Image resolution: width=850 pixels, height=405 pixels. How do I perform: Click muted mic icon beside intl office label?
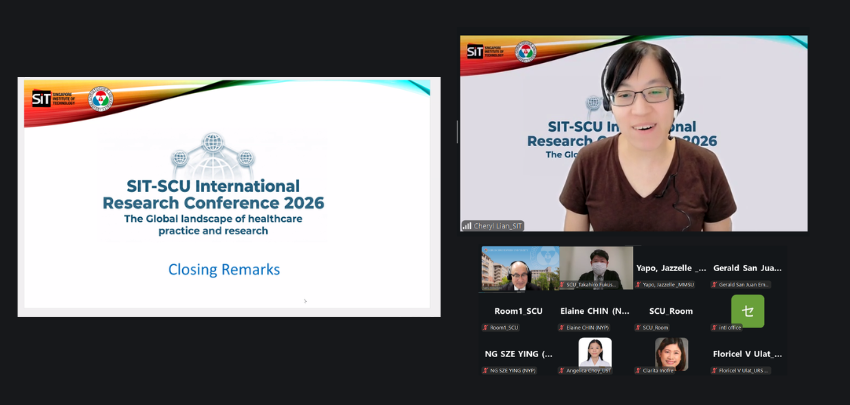point(715,328)
